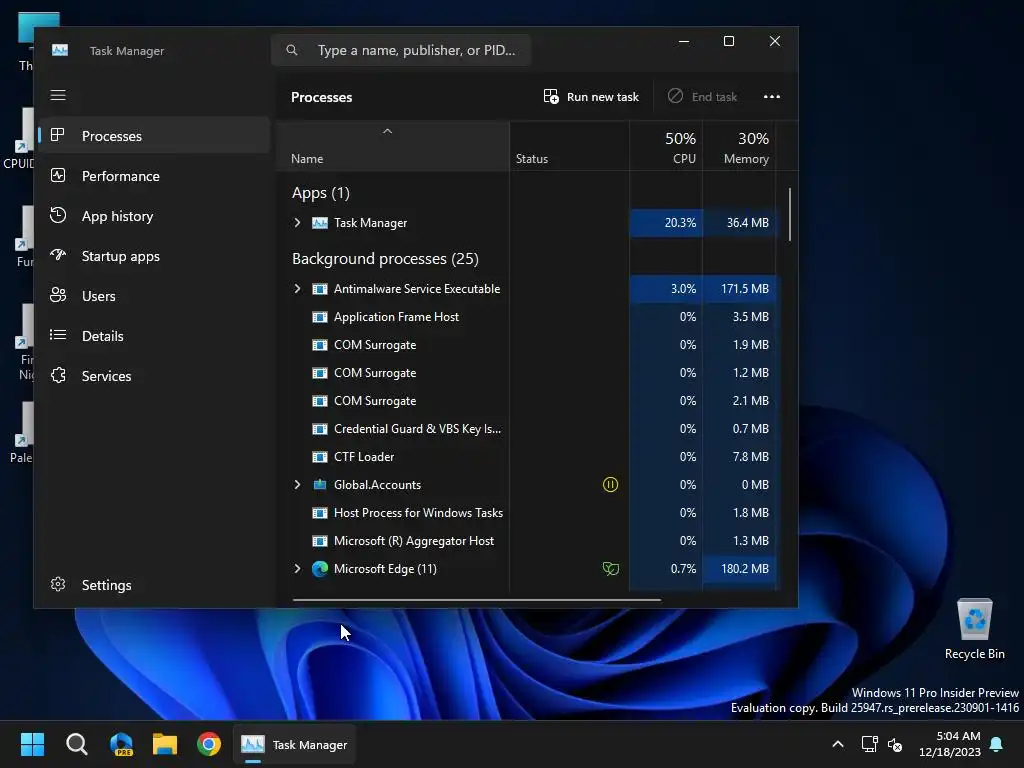Click the efficiency mode leaf icon for Edge
1024x768 pixels.
pos(610,569)
